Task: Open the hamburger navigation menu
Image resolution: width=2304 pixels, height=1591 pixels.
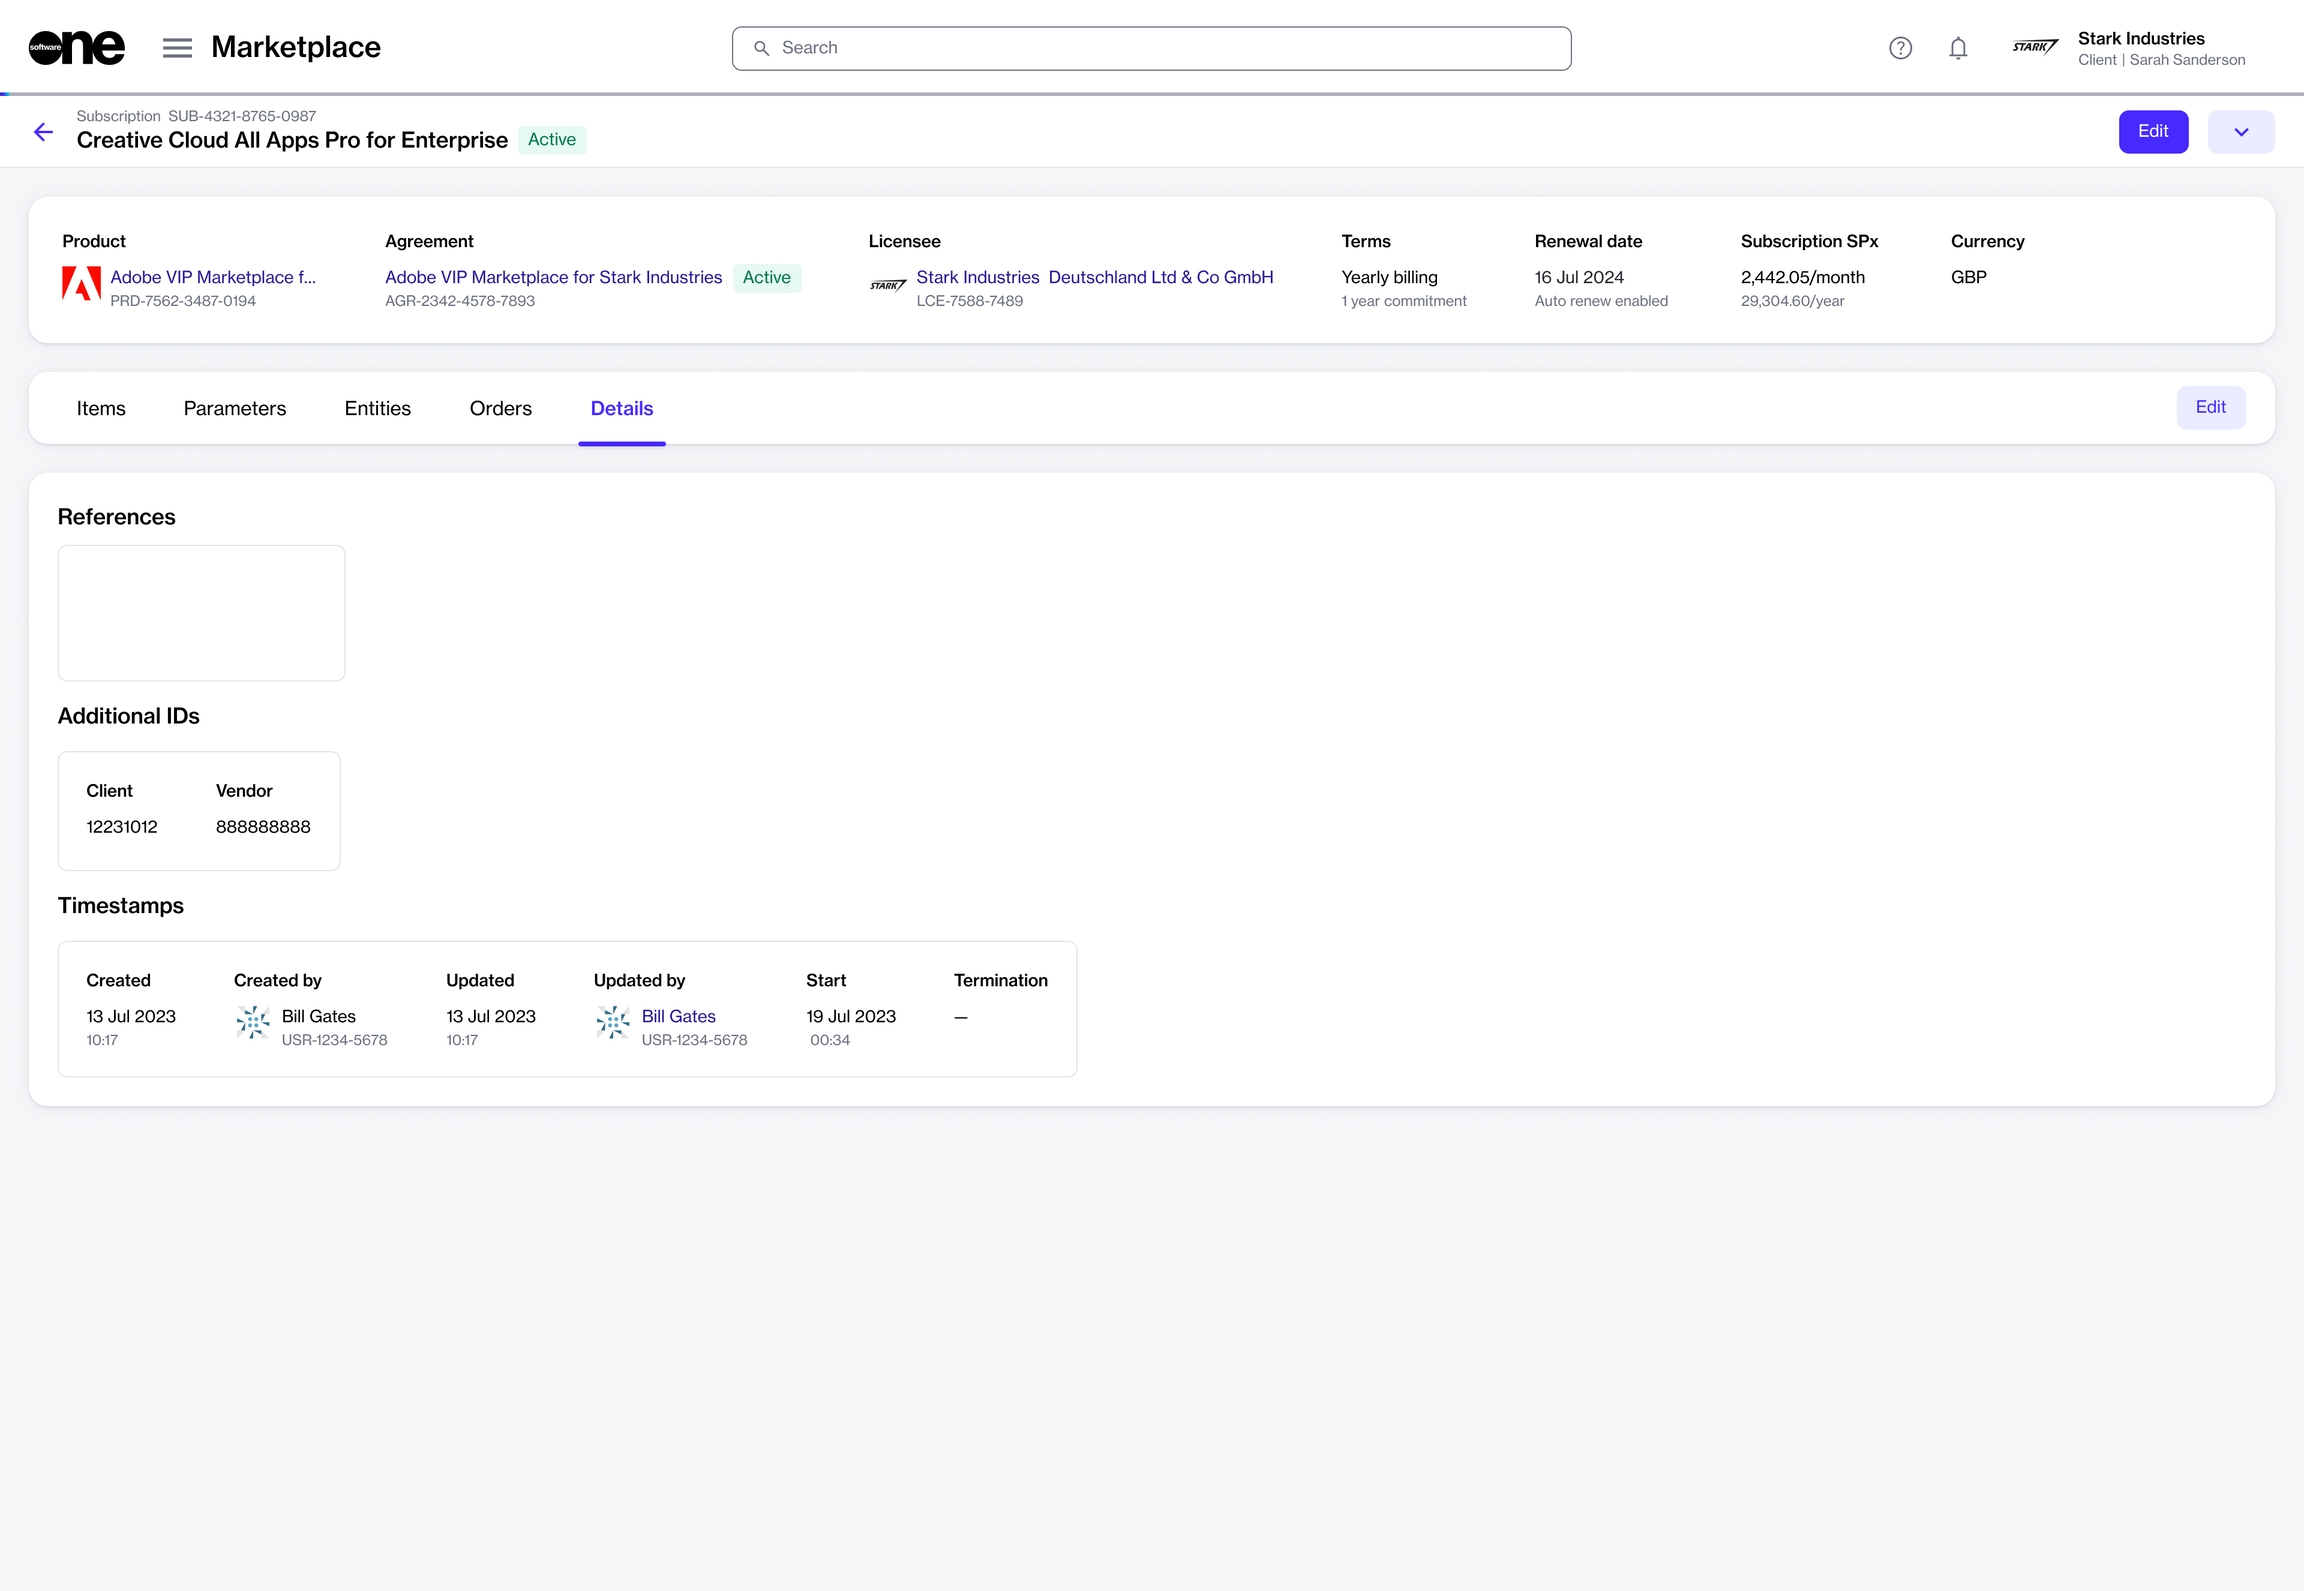Action: [x=177, y=48]
